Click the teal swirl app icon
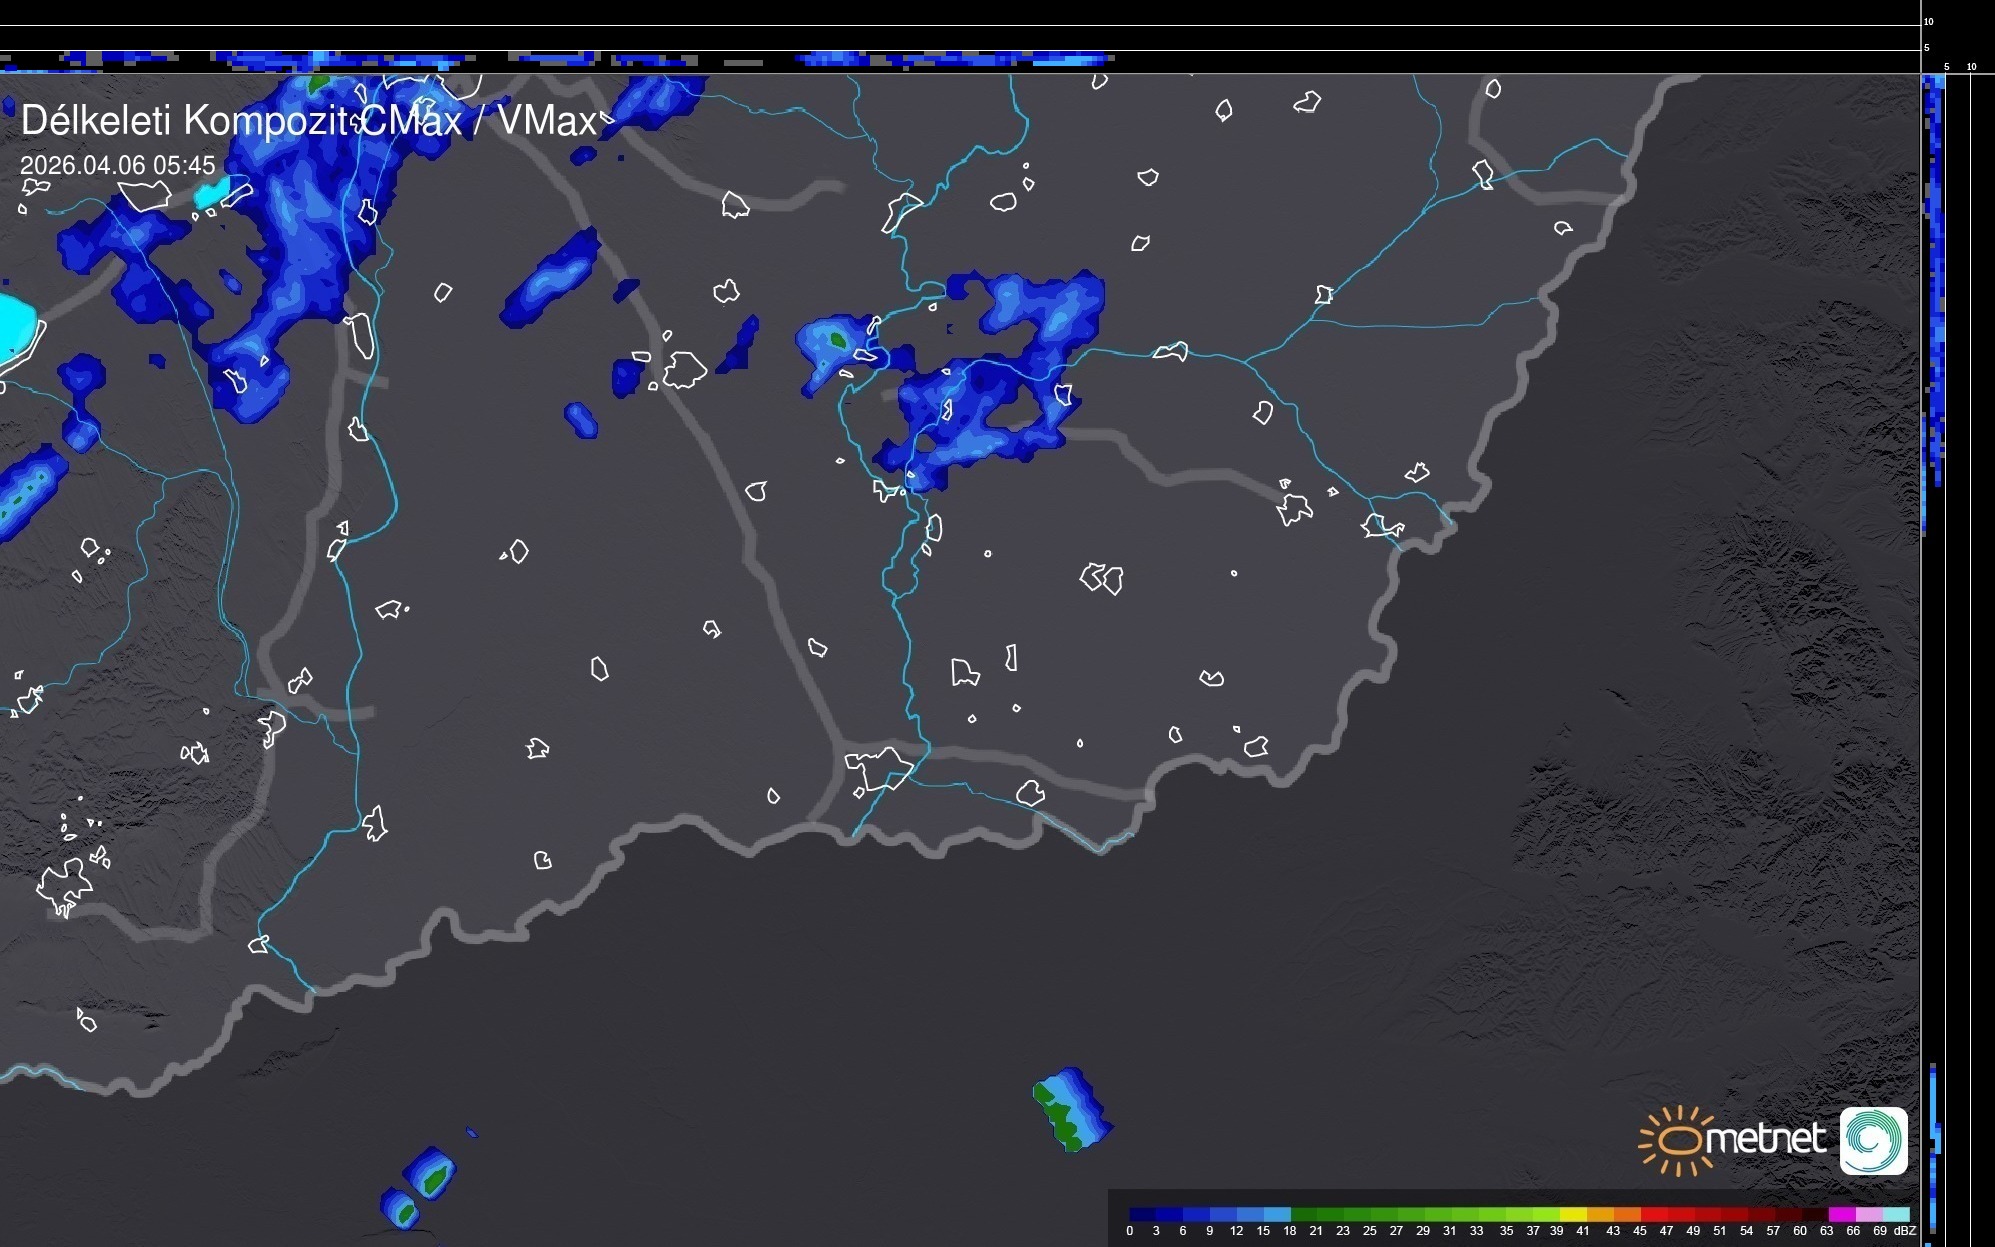The height and width of the screenshot is (1247, 1995). tap(1873, 1140)
